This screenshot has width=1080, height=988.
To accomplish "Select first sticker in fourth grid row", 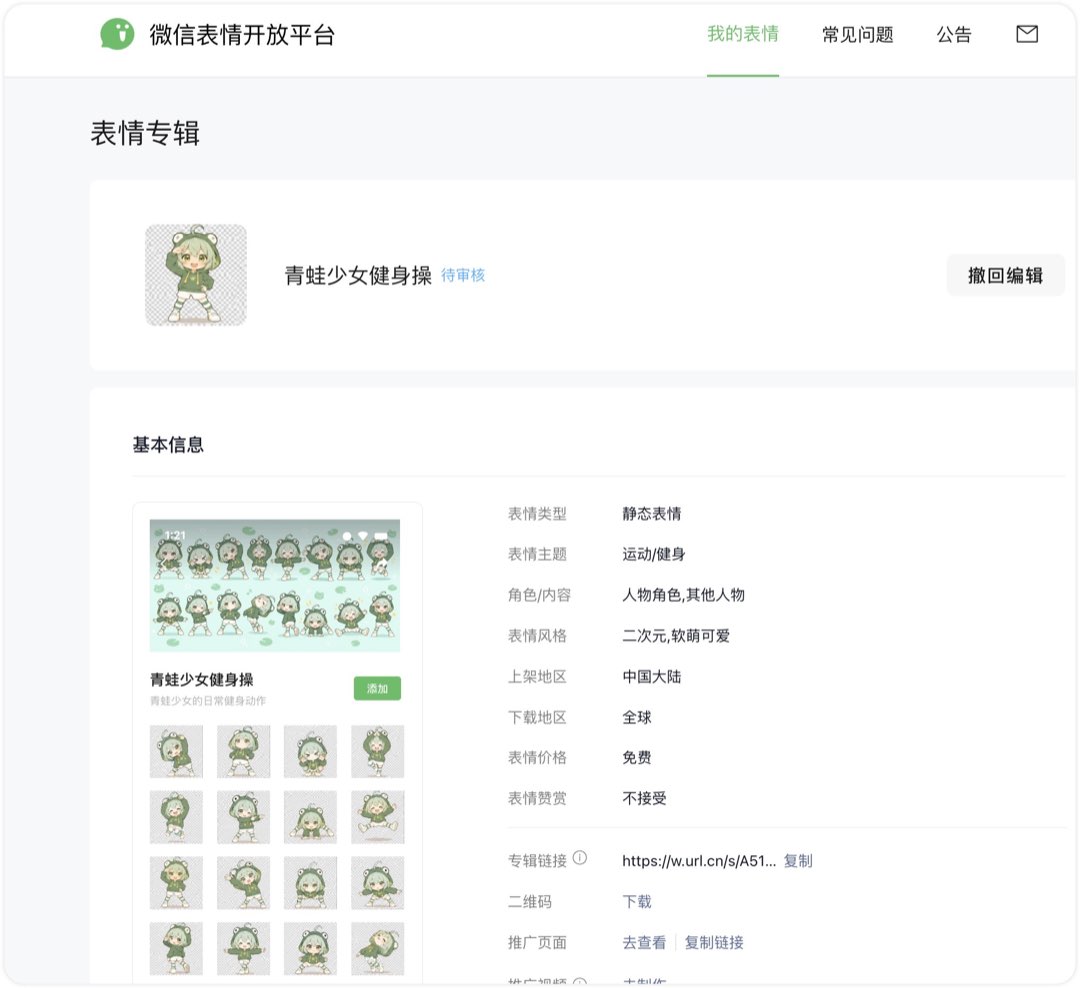I will click(176, 949).
